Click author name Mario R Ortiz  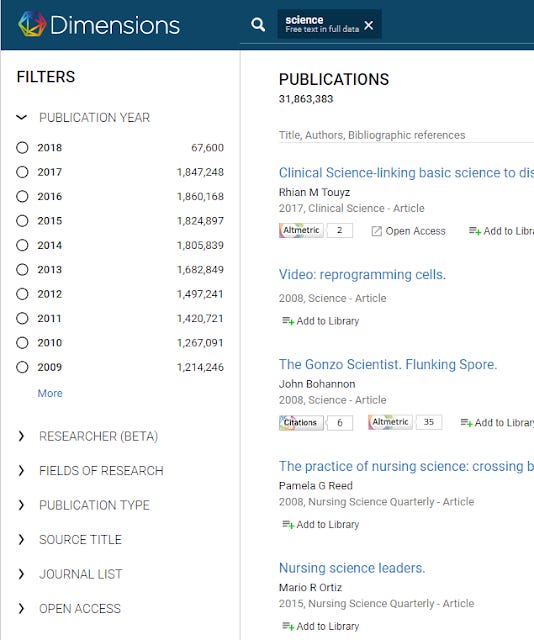(310, 588)
